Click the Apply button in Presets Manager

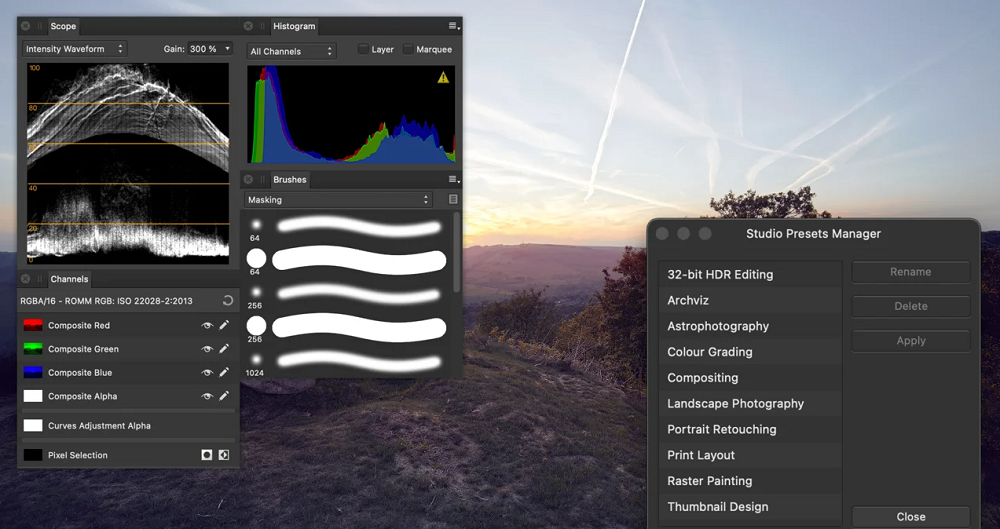pyautogui.click(x=911, y=341)
